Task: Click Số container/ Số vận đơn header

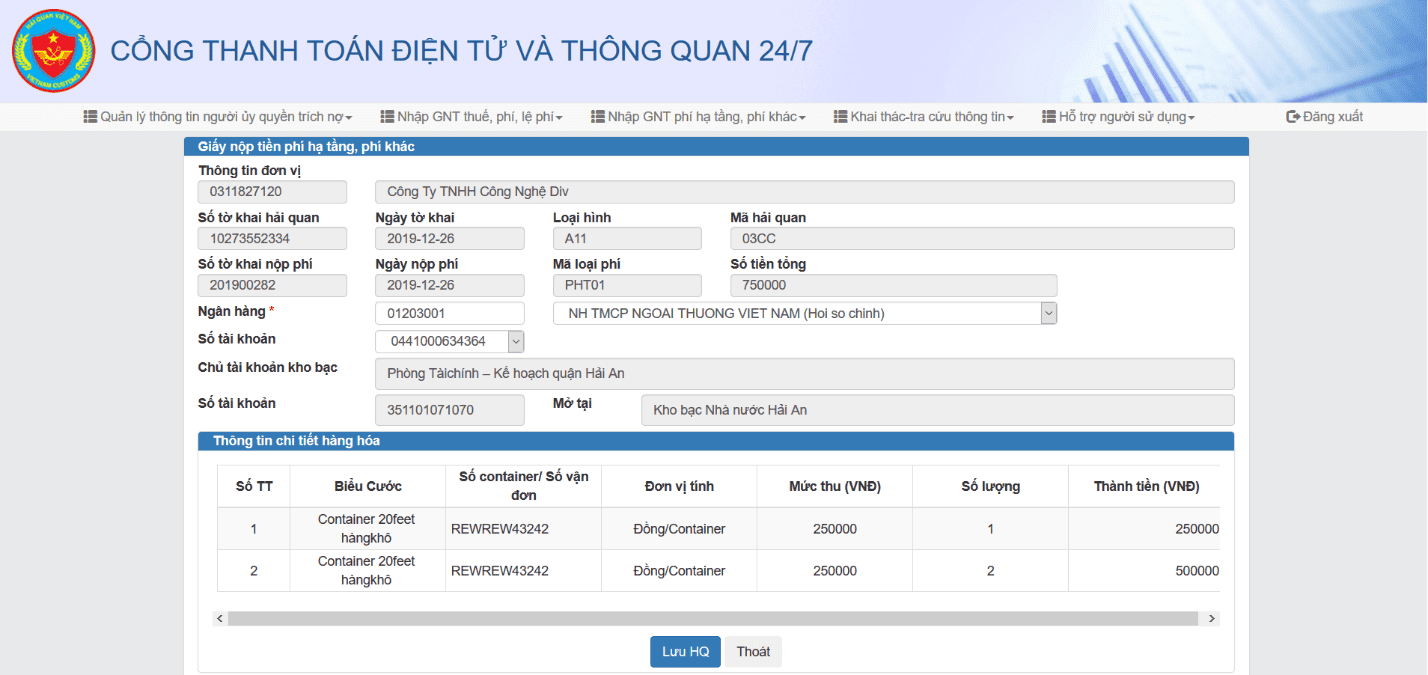Action: pyautogui.click(x=524, y=486)
